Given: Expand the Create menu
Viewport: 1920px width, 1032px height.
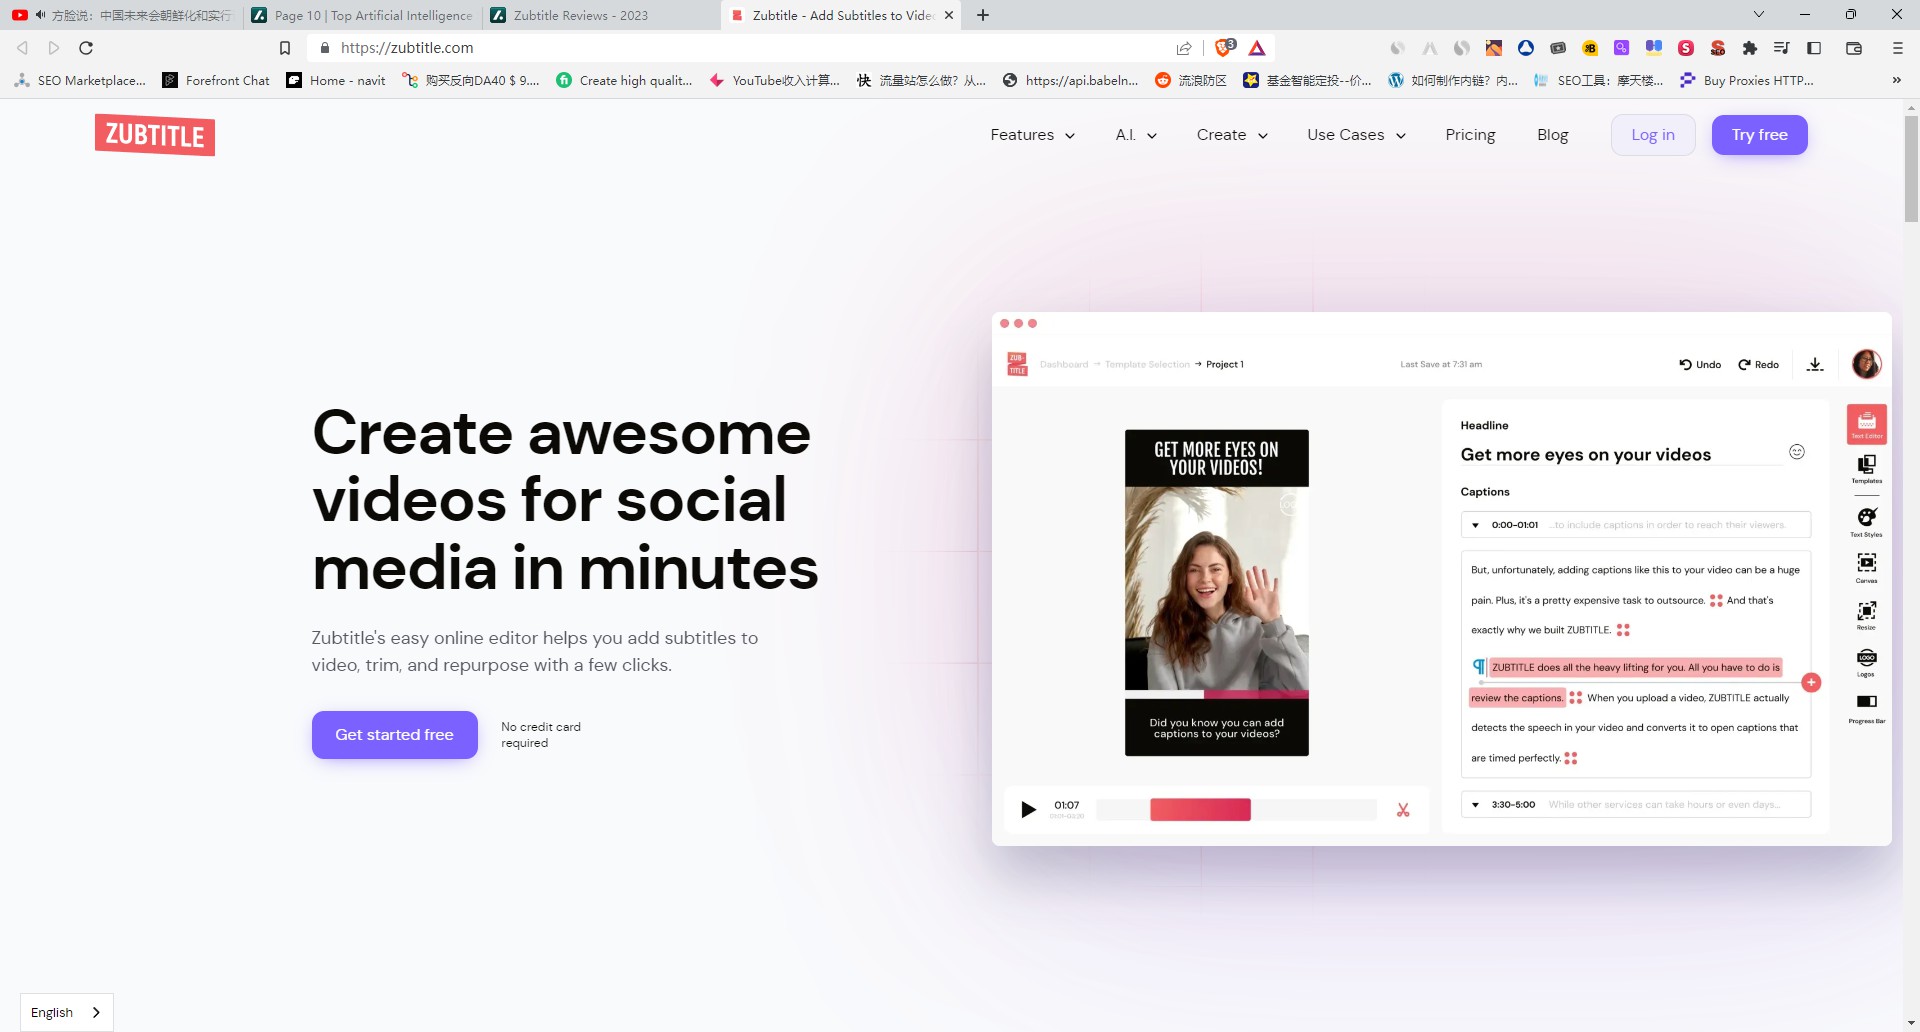Looking at the screenshot, I should point(1232,135).
